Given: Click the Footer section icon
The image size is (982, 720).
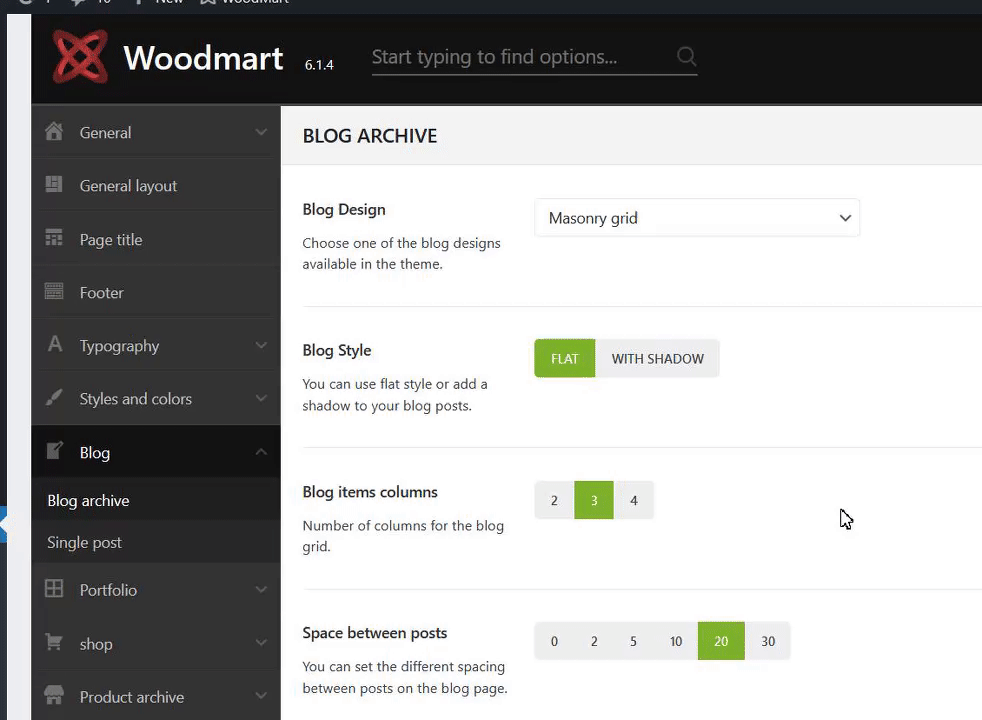Looking at the screenshot, I should [x=54, y=292].
